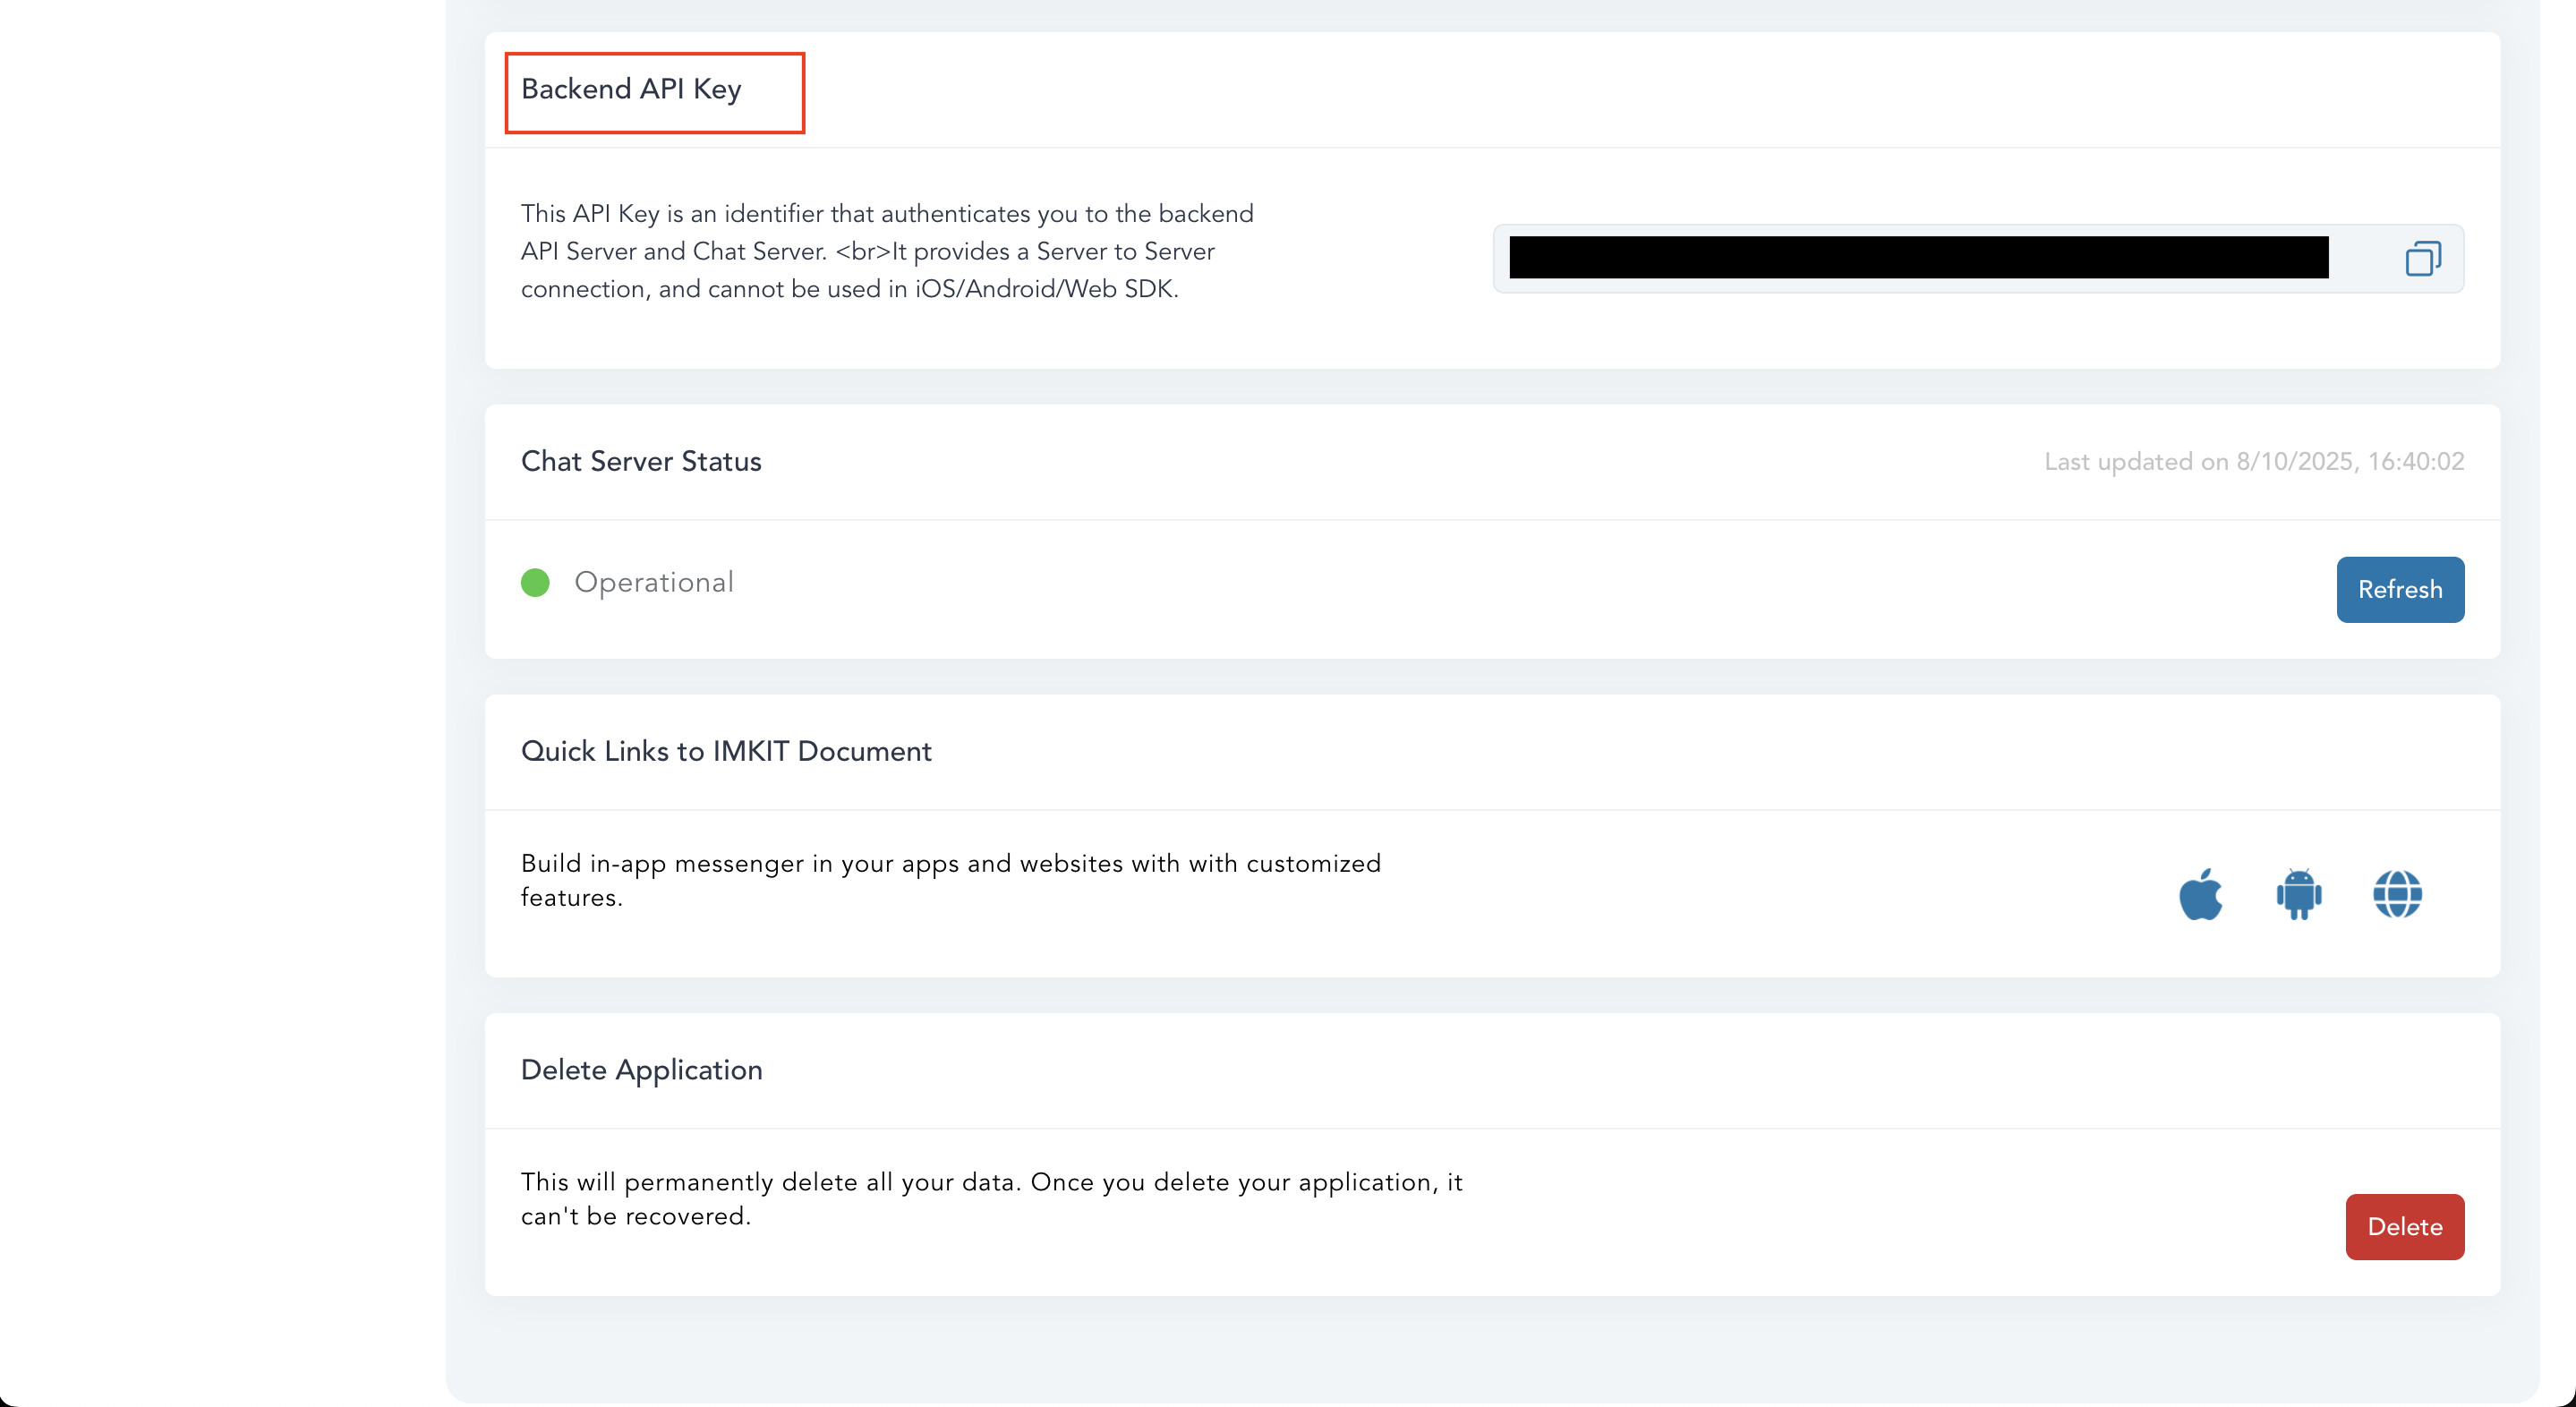Click the Delete Application heading
The height and width of the screenshot is (1407, 2576).
coord(641,1070)
